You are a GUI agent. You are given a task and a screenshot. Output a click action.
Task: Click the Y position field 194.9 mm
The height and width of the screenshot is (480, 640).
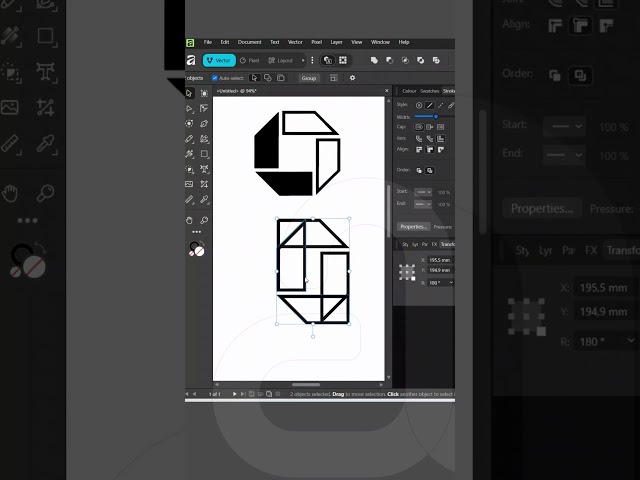pyautogui.click(x=440, y=270)
